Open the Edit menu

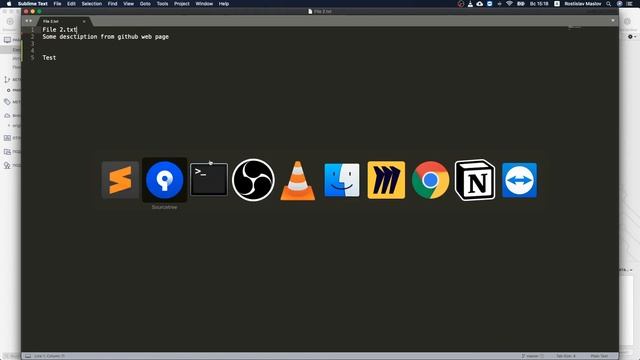(71, 4)
